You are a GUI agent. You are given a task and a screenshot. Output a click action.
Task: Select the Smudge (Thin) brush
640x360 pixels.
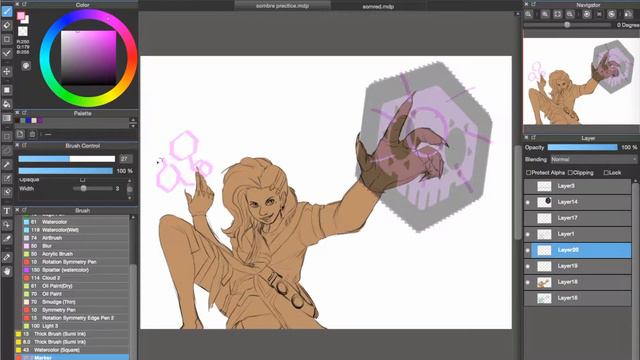[76, 302]
